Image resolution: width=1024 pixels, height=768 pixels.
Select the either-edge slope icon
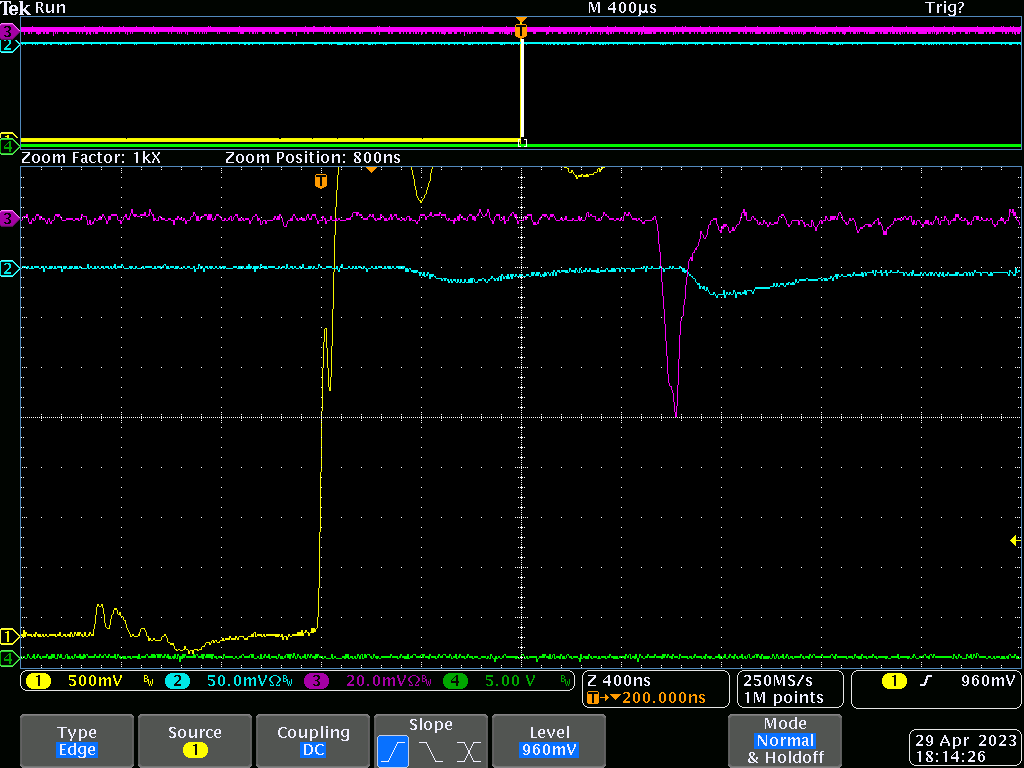[468, 750]
